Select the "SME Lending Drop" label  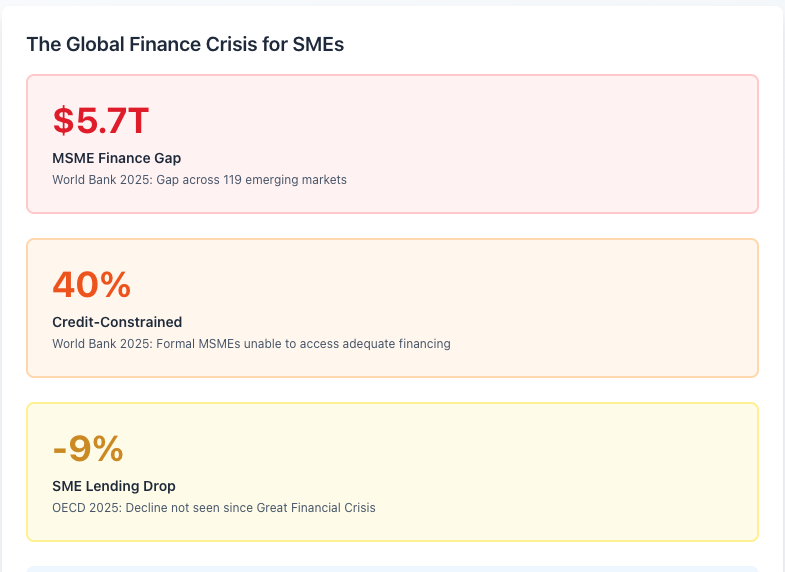pos(114,486)
